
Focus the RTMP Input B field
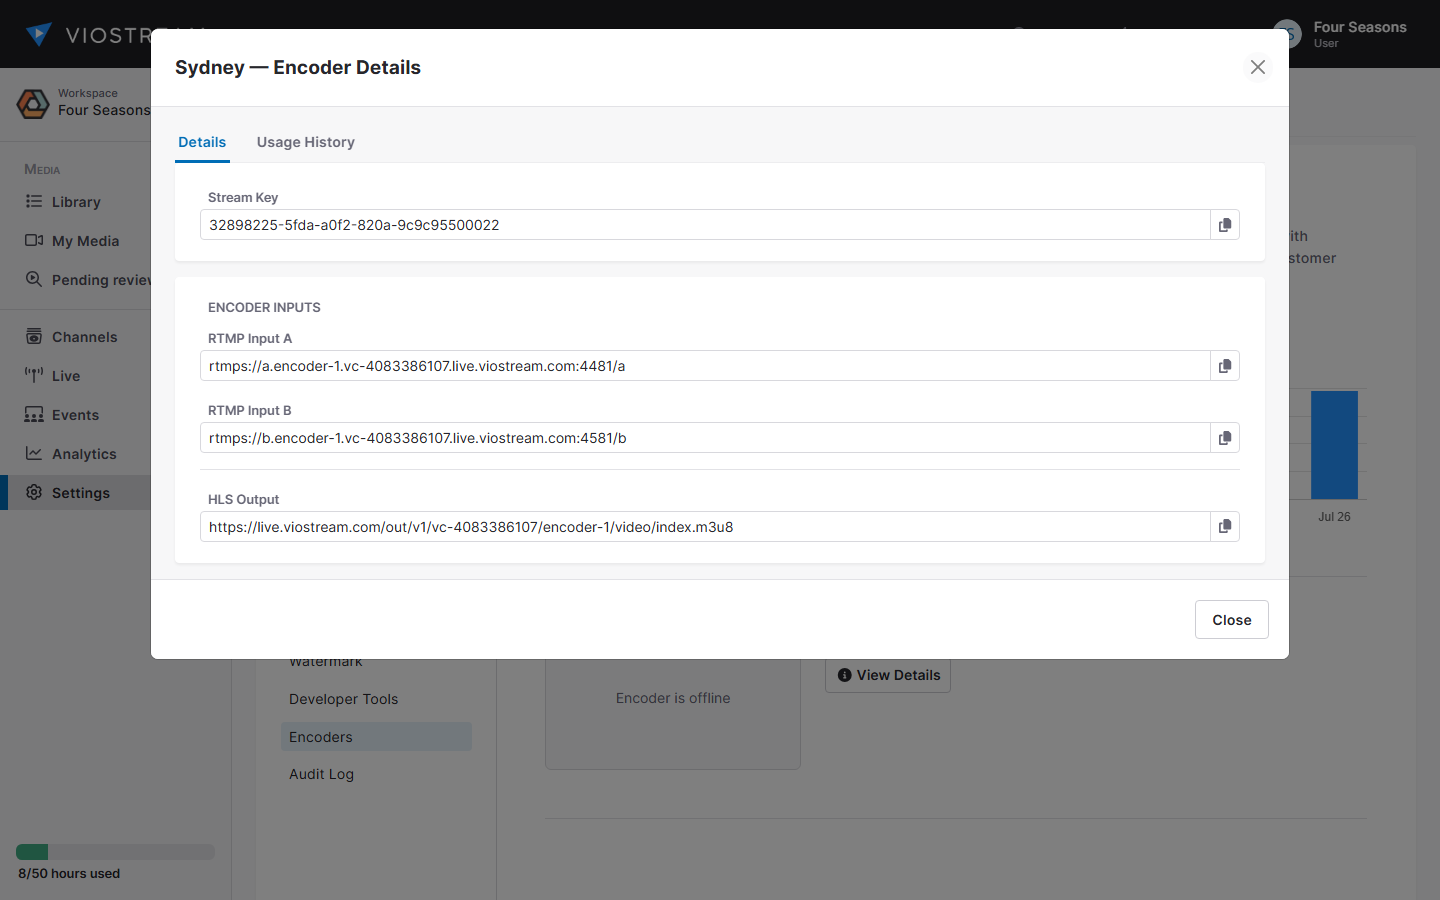click(x=705, y=438)
